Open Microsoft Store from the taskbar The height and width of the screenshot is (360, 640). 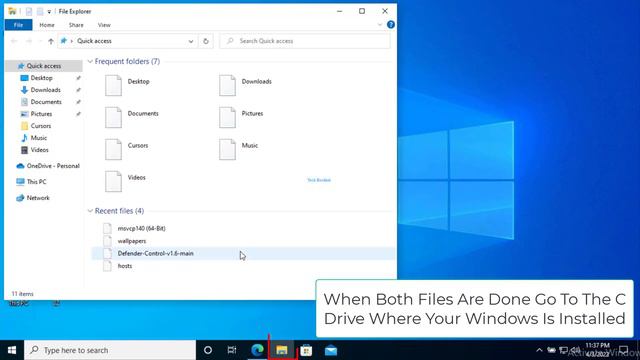click(306, 350)
